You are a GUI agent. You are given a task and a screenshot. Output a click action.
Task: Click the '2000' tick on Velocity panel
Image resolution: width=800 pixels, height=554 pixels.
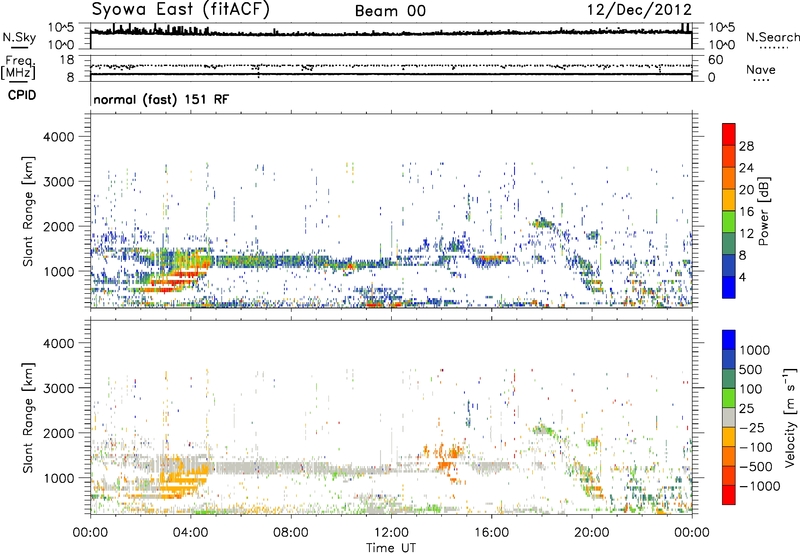(x=58, y=433)
